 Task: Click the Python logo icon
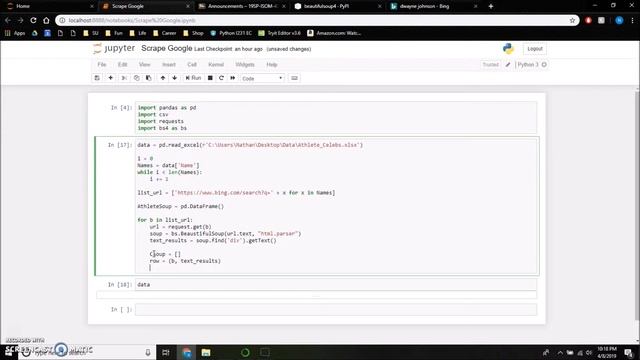pos(508,49)
